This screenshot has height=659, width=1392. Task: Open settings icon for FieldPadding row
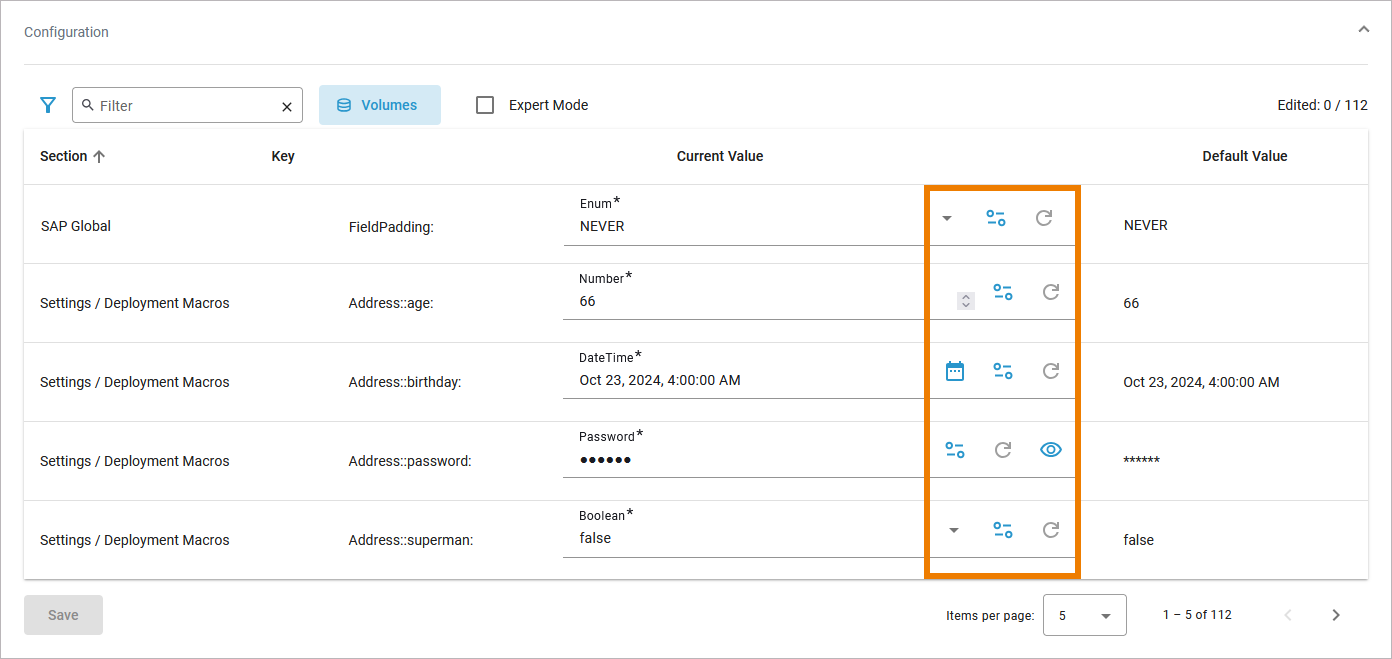click(996, 218)
